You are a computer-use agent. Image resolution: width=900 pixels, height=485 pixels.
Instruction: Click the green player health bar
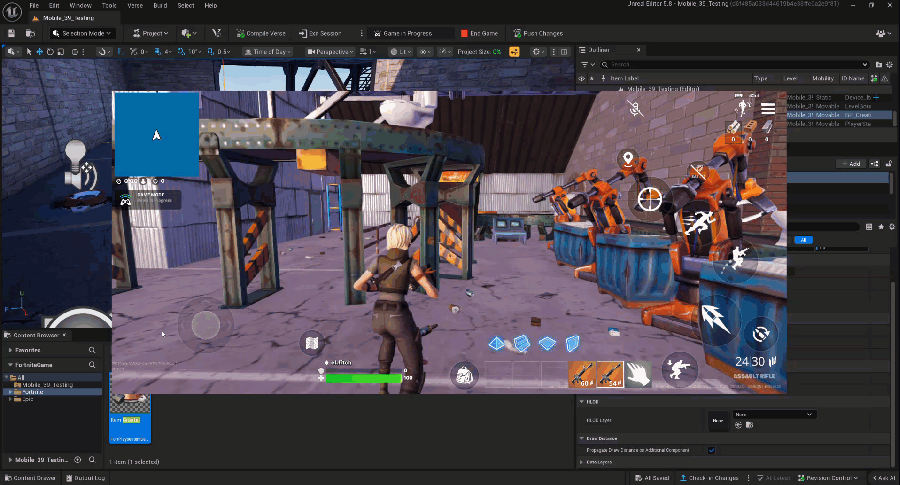coord(362,378)
